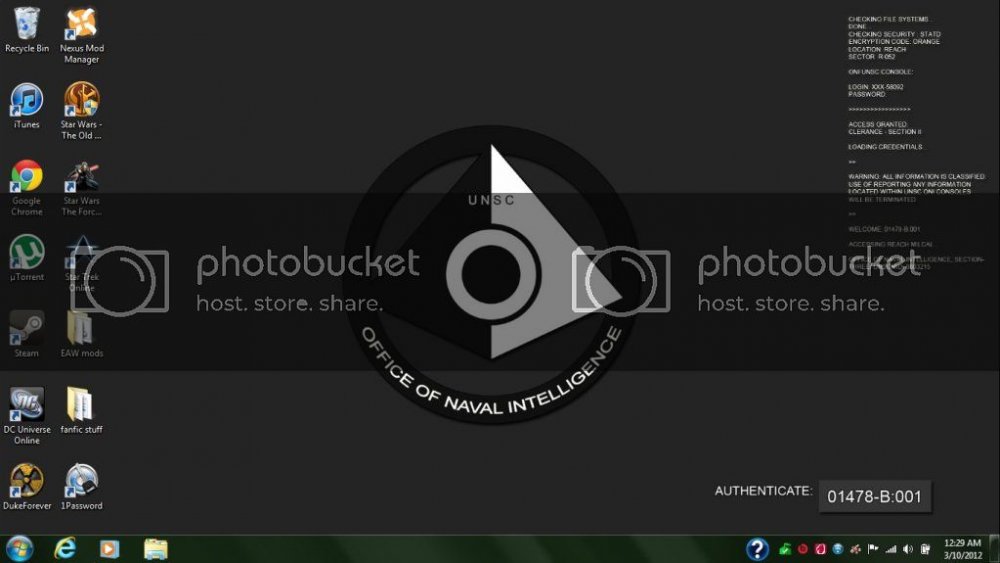Open the fanfic stuff folder
The width and height of the screenshot is (1000, 563).
[82, 411]
